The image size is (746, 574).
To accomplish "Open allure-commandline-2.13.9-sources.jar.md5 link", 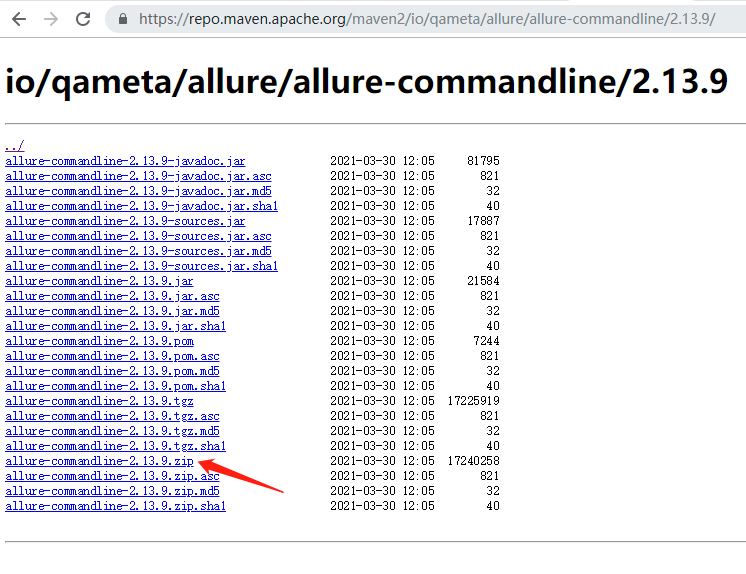I will 138,251.
